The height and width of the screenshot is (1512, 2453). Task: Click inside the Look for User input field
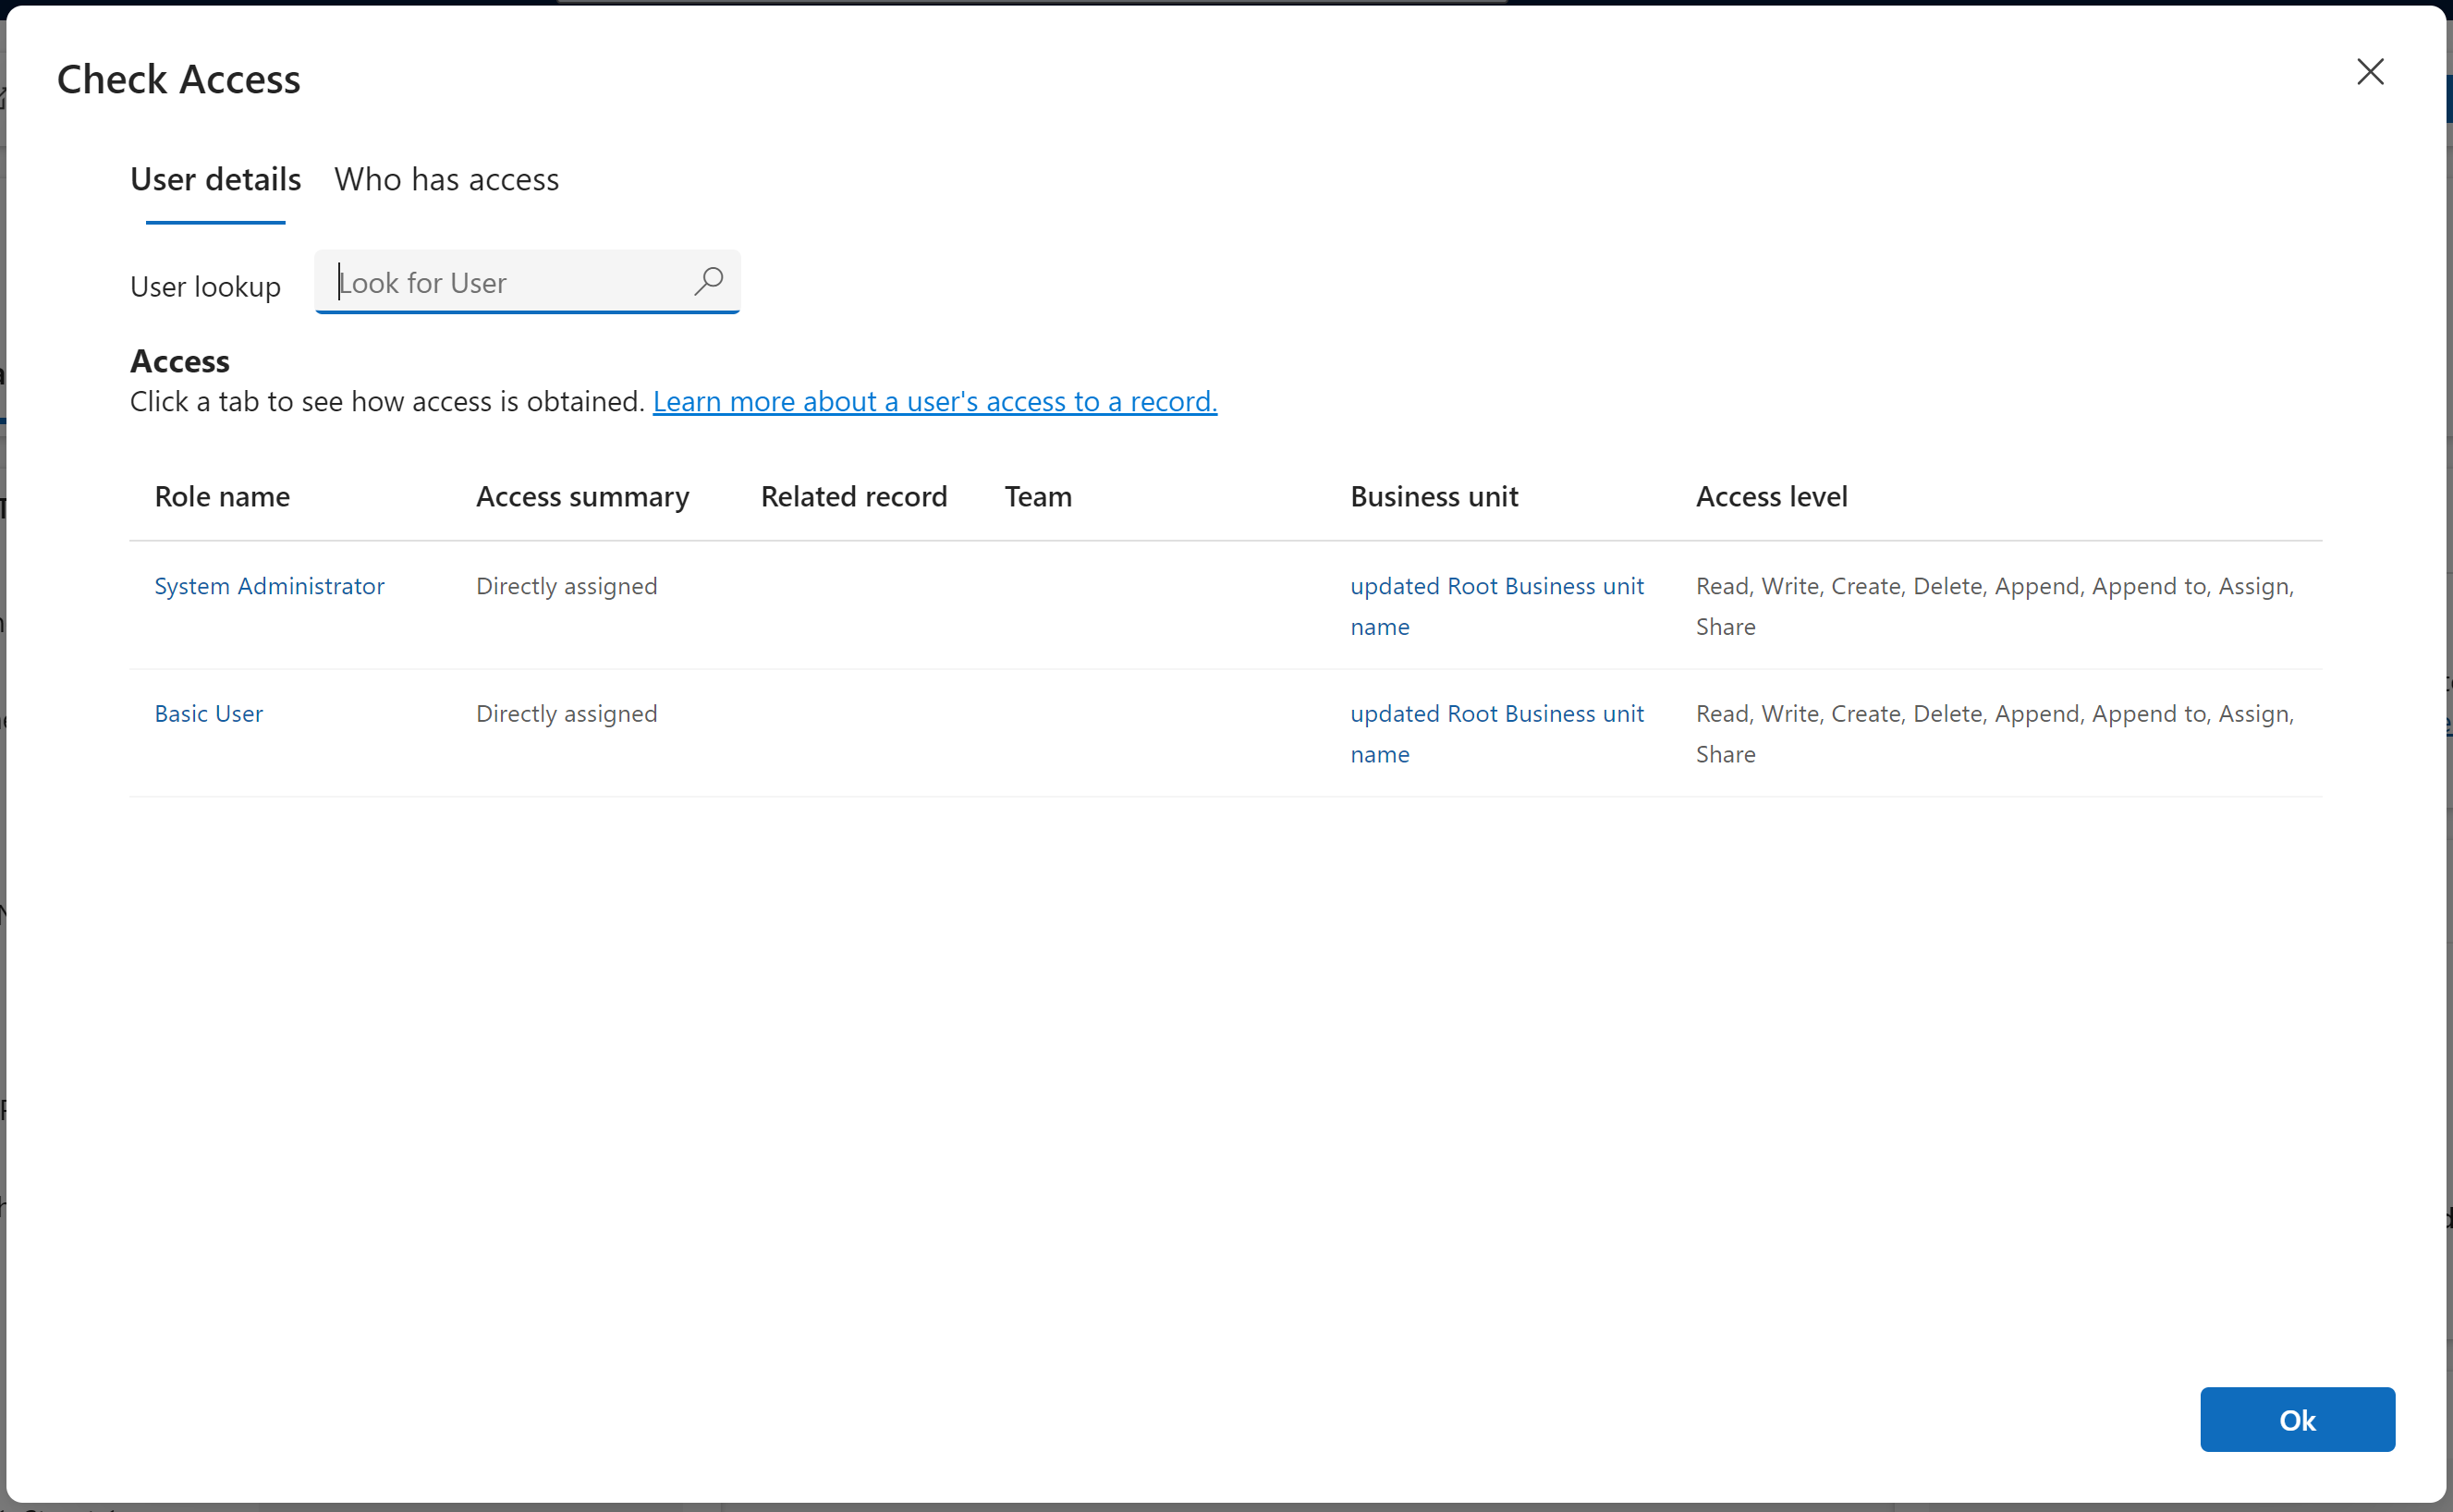click(x=500, y=283)
